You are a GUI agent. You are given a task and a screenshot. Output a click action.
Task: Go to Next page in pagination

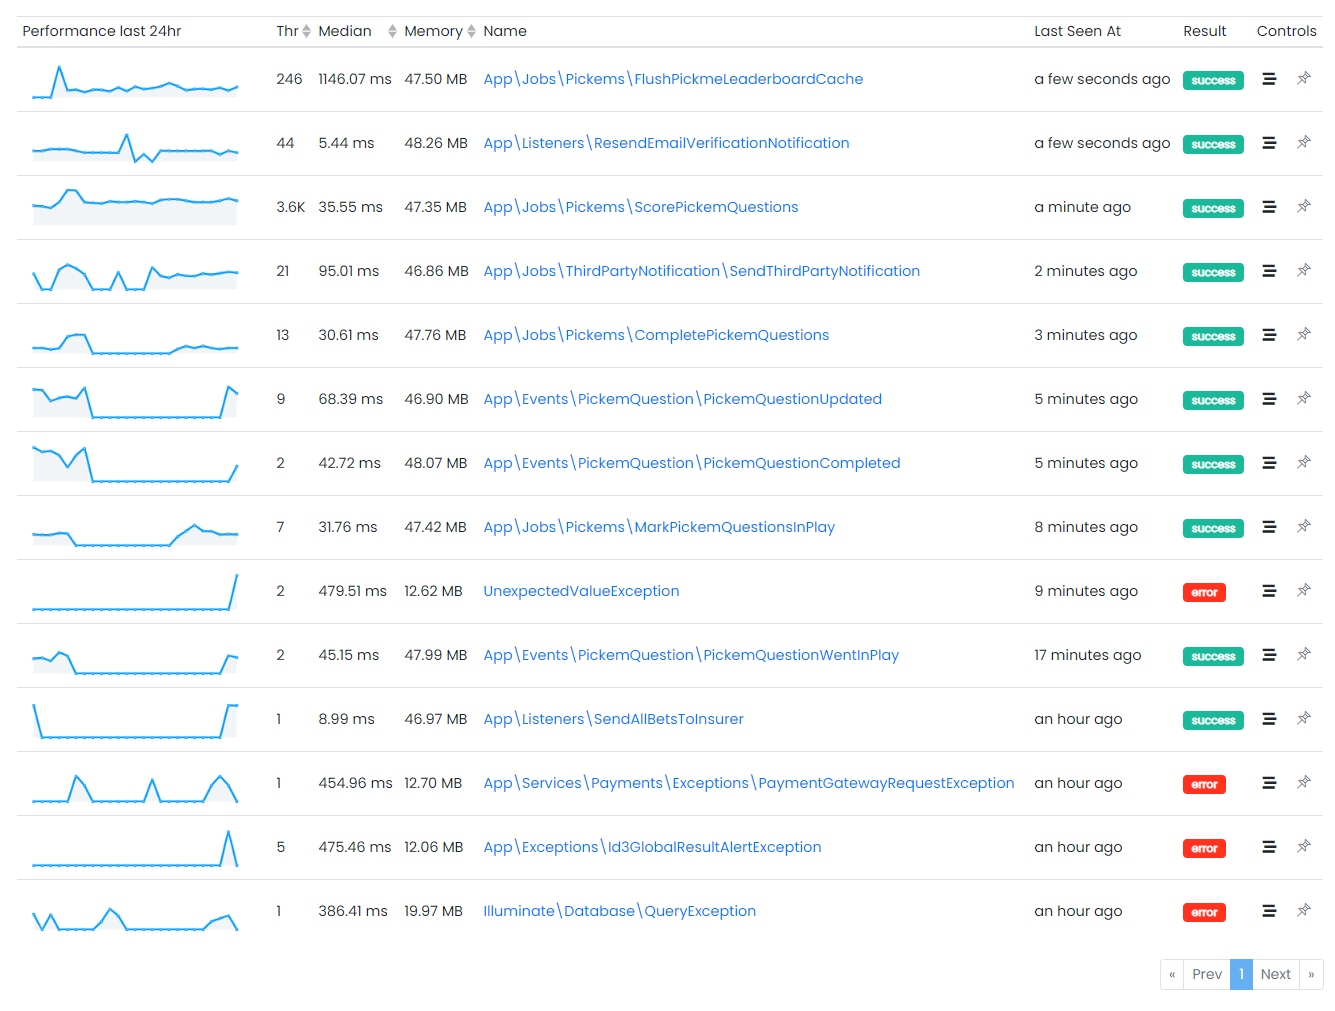click(1275, 974)
